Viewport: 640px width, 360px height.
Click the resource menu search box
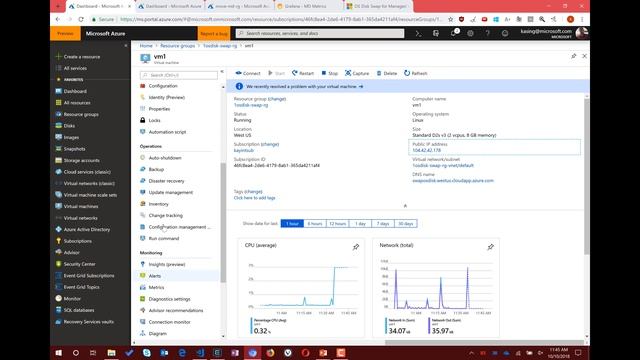(179, 75)
